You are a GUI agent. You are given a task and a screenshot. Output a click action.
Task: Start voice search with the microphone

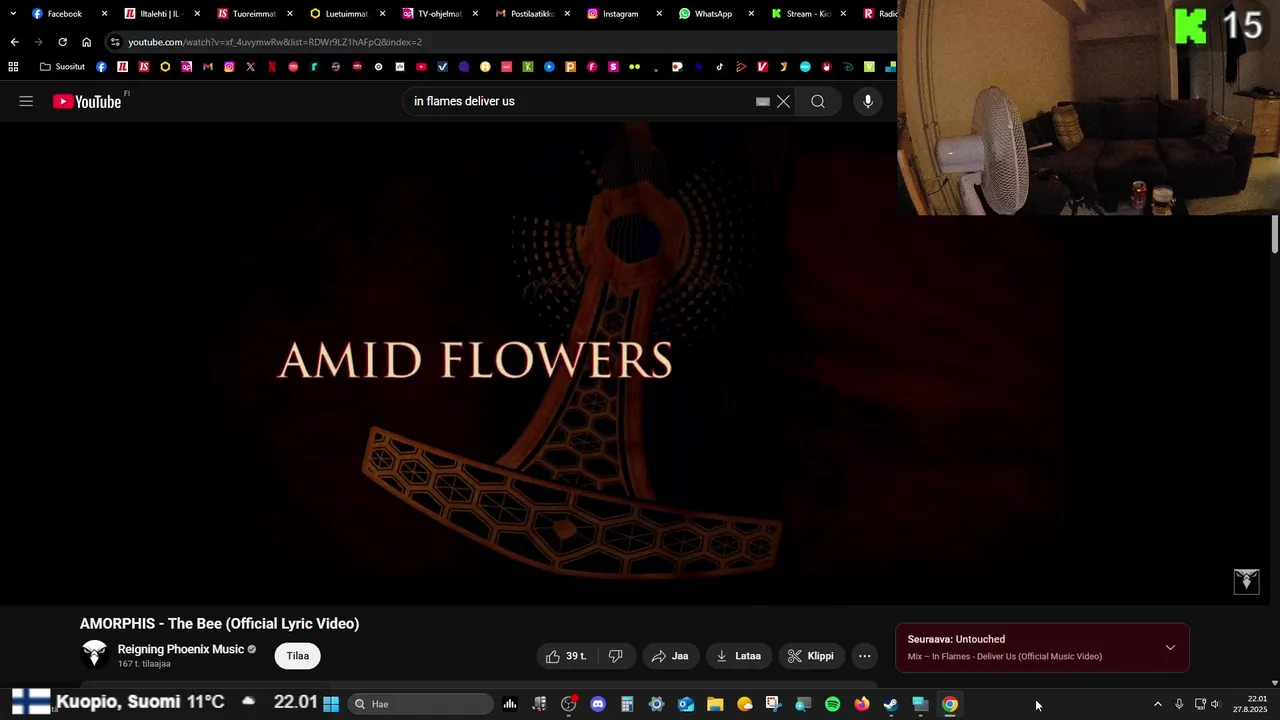[x=868, y=101]
